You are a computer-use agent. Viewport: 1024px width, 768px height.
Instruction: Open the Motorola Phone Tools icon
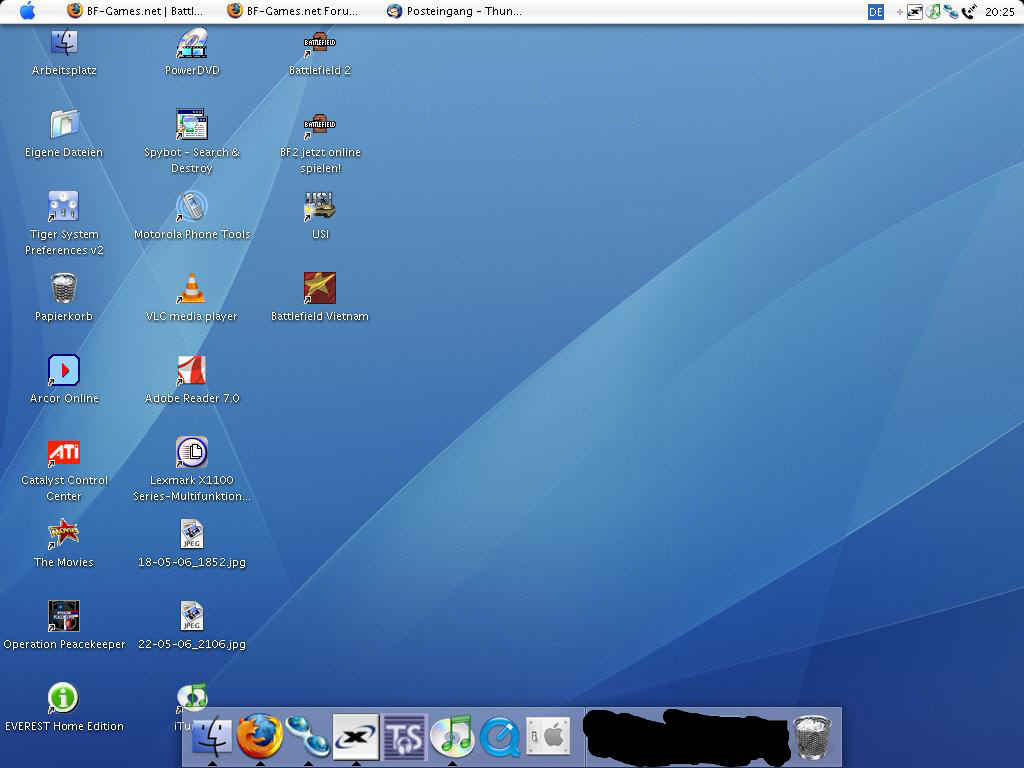coord(192,206)
